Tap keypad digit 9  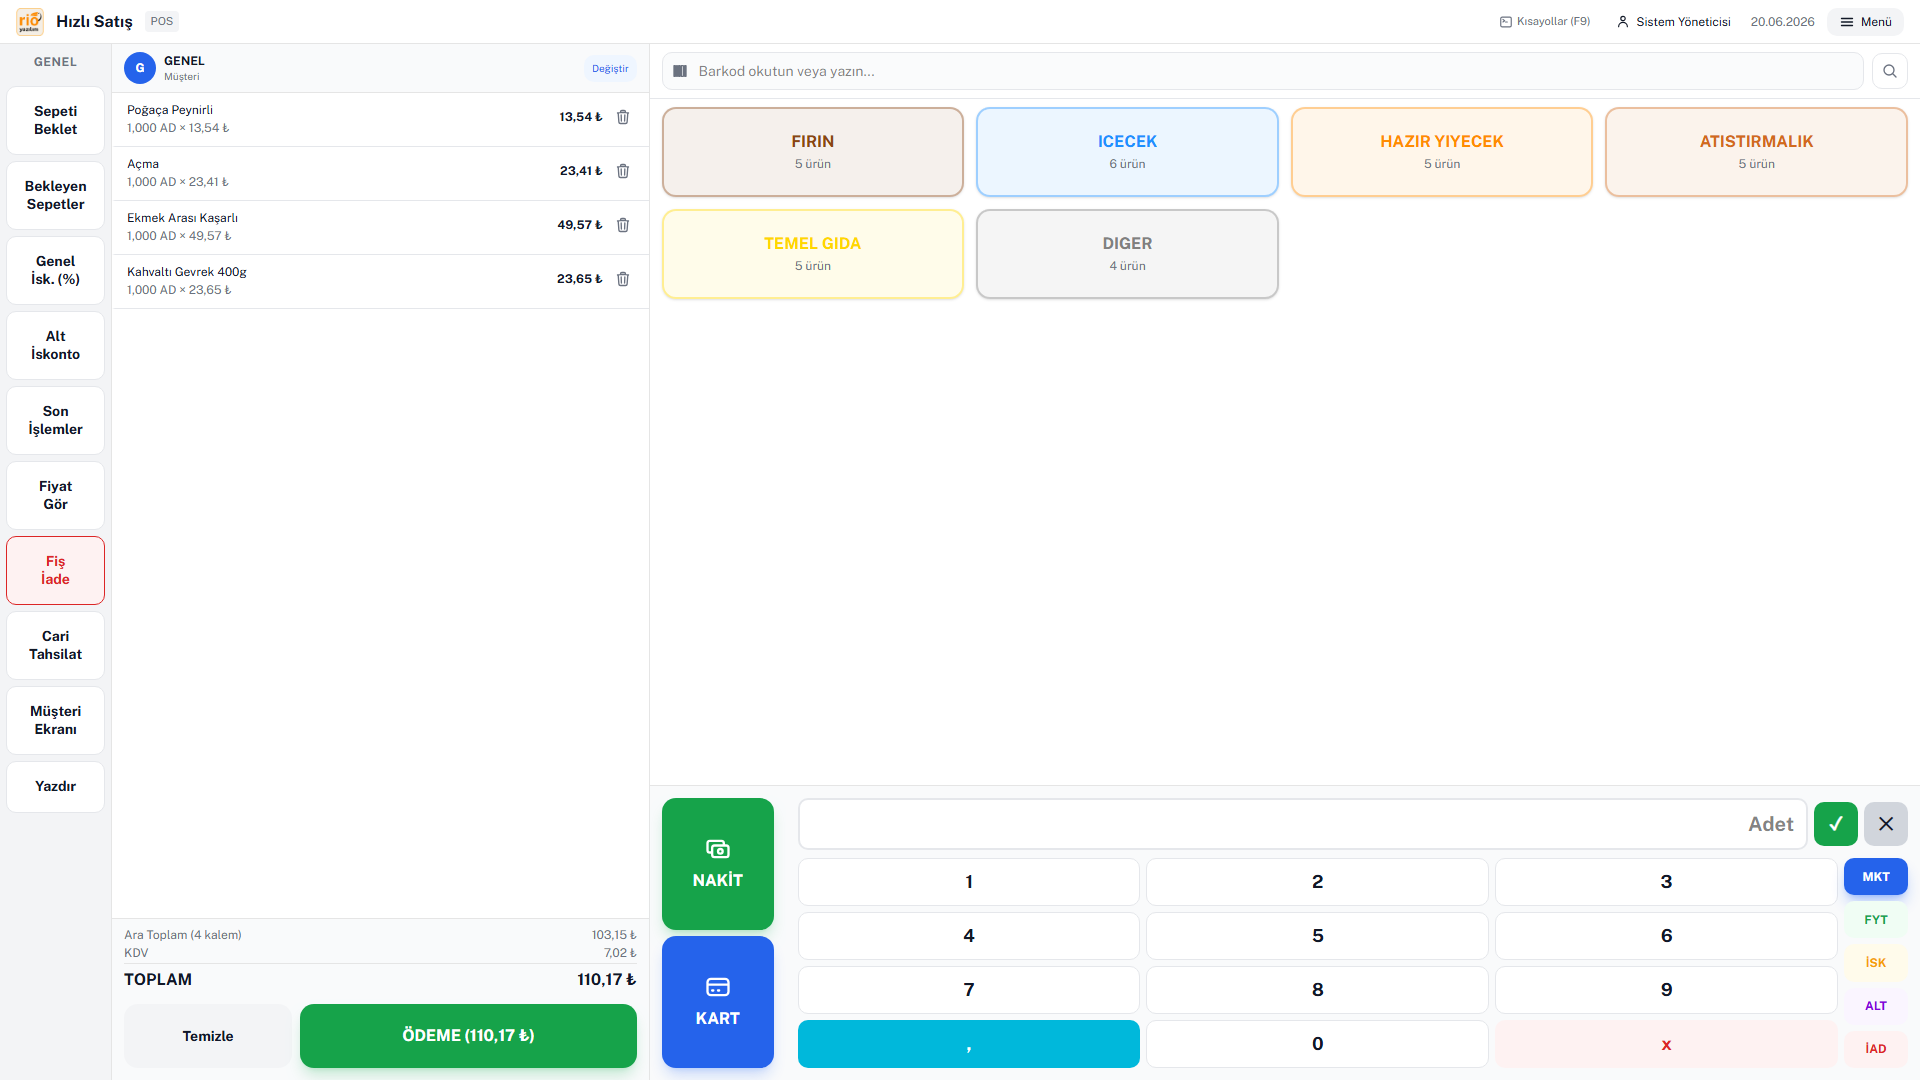pyautogui.click(x=1666, y=990)
